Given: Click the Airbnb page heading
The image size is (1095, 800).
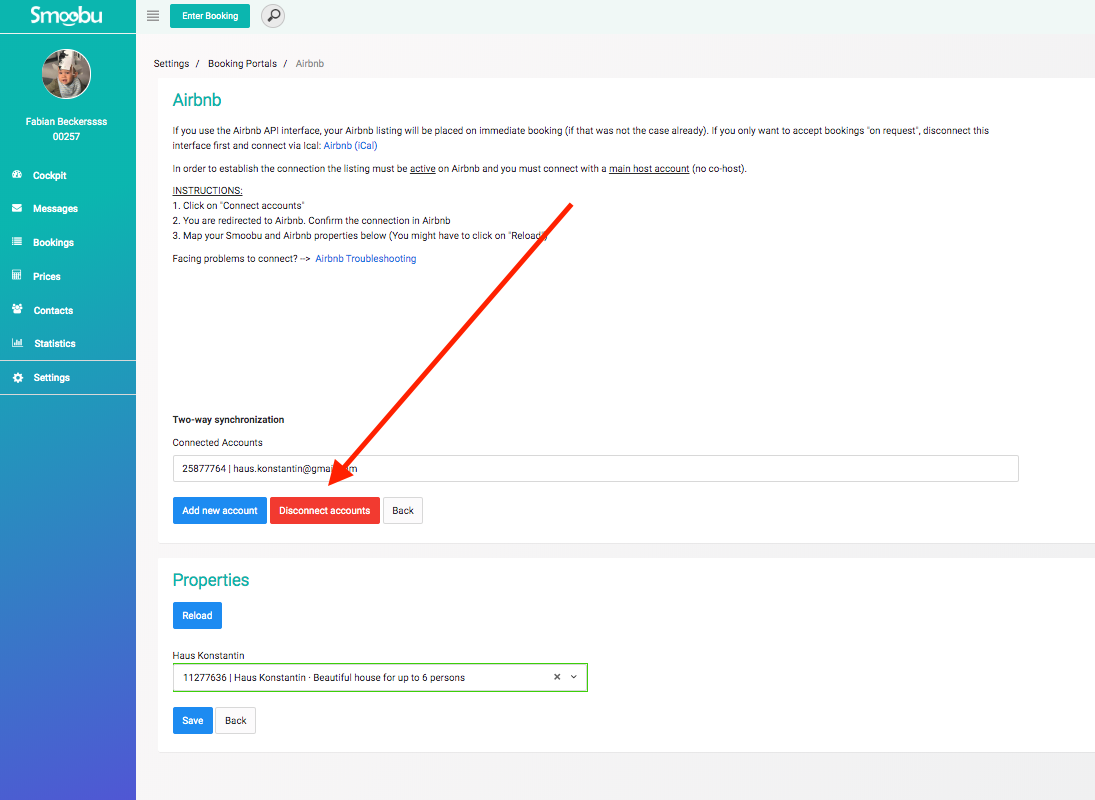Looking at the screenshot, I should coord(197,100).
